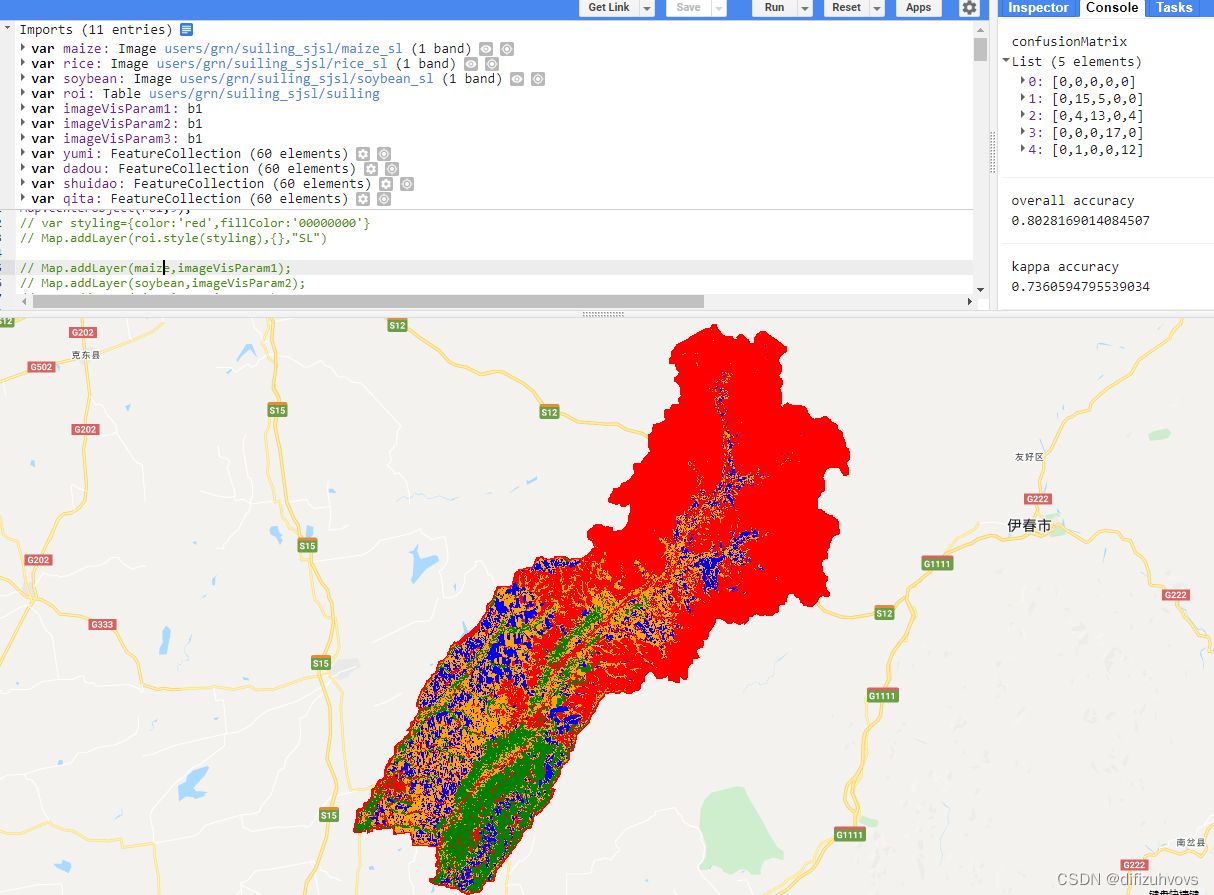Click target icon on dadou collection
1214x895 pixels.
click(x=392, y=169)
